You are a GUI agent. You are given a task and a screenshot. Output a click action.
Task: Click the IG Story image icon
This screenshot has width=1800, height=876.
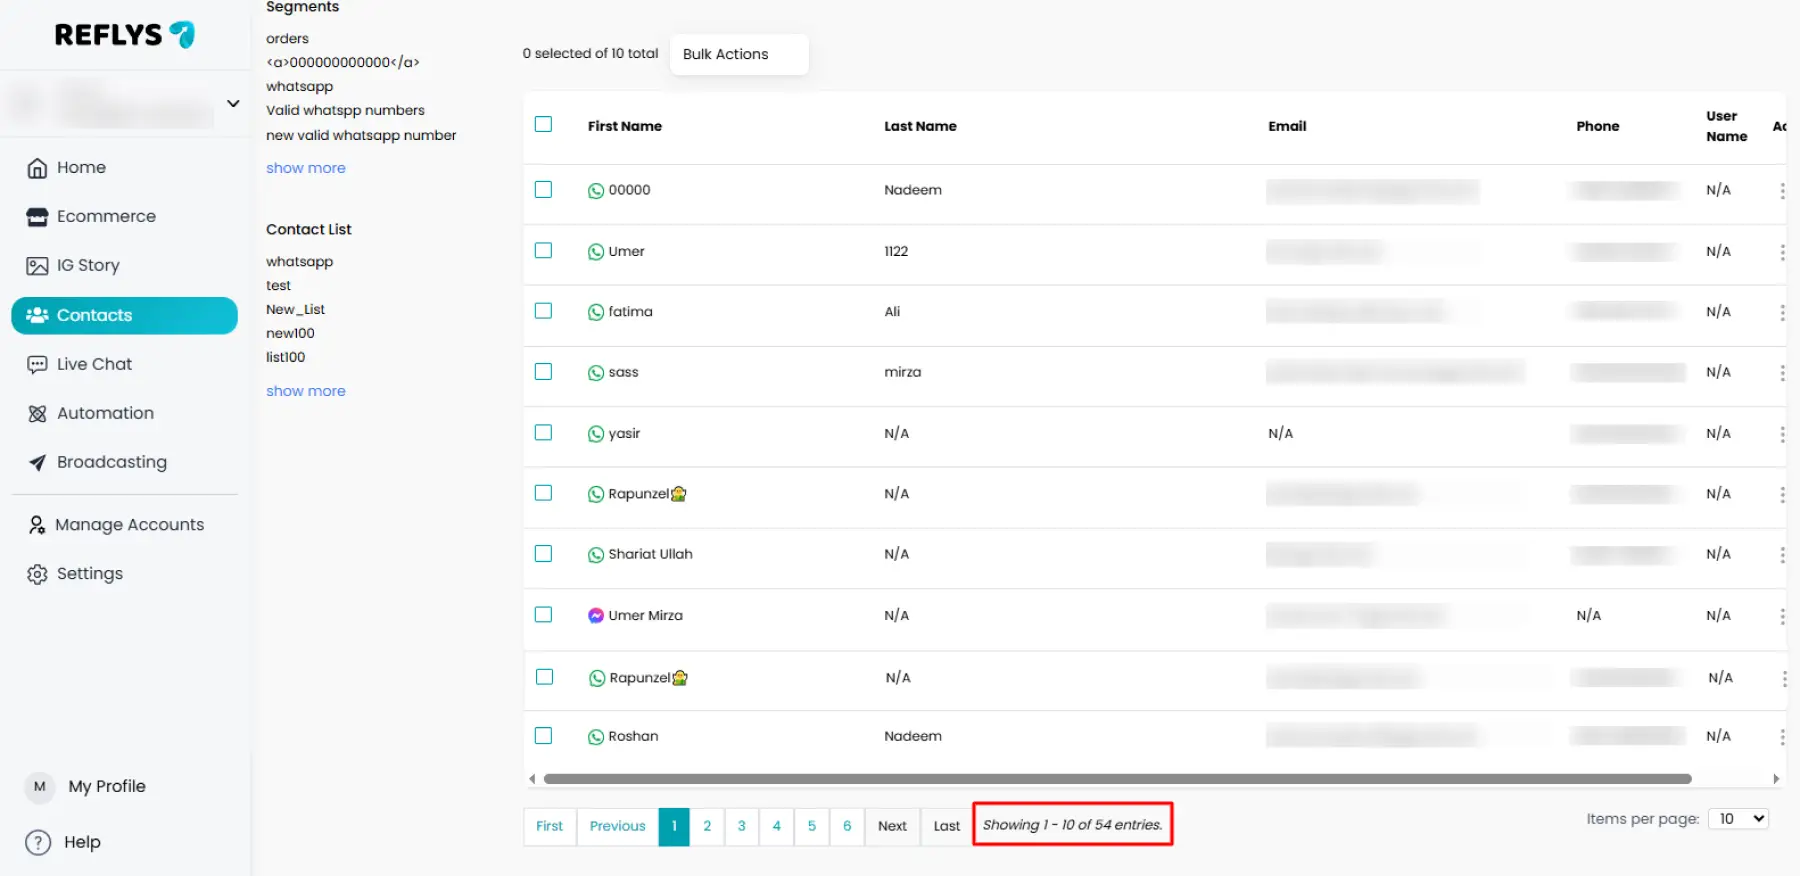[37, 266]
